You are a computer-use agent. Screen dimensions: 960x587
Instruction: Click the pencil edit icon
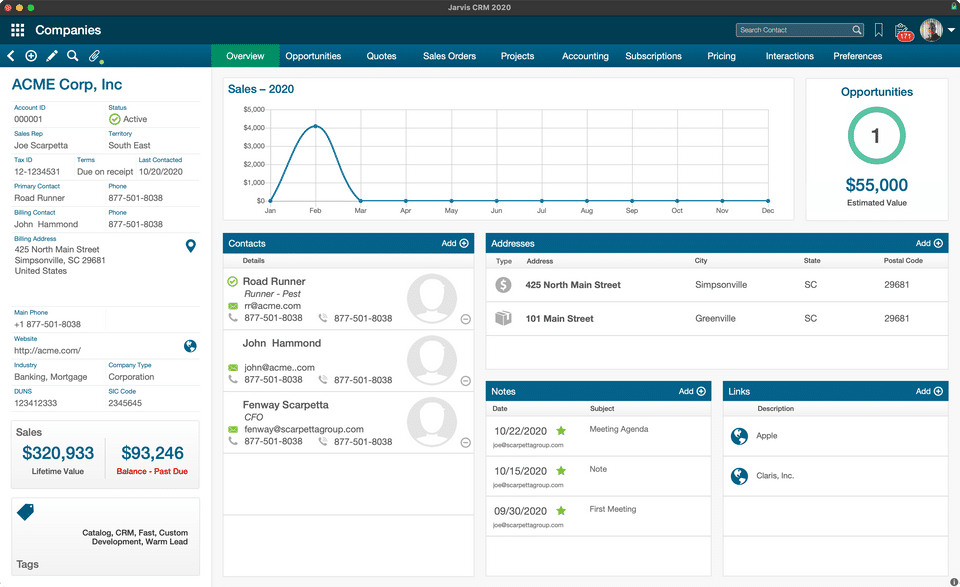[x=52, y=56]
